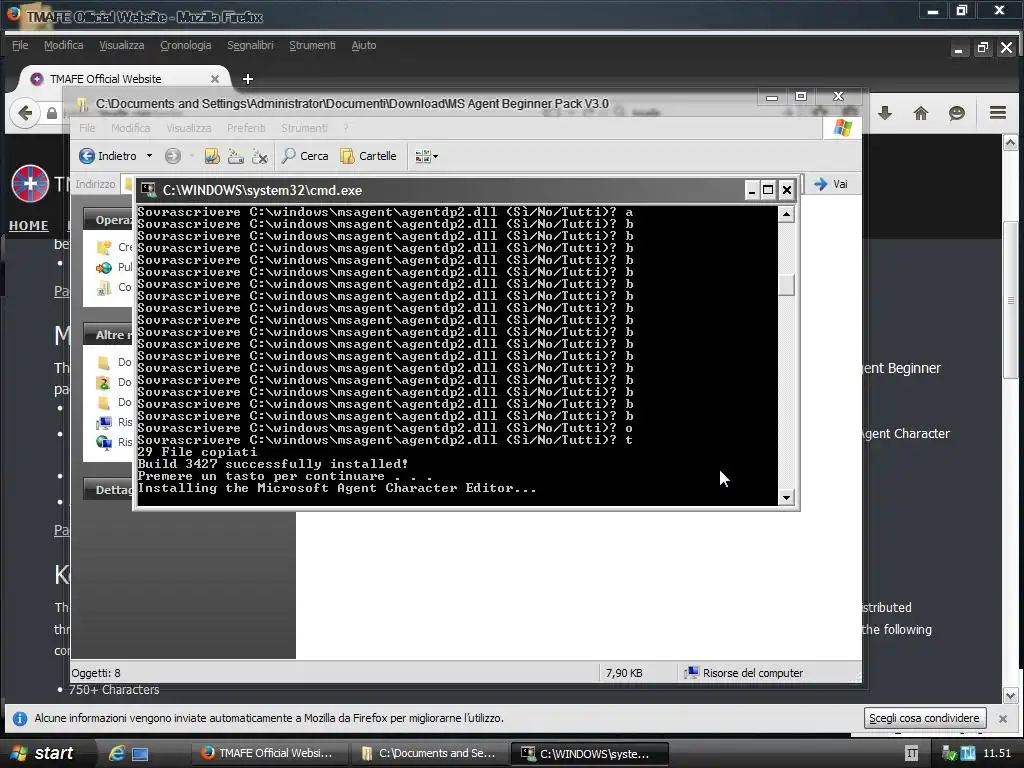Open new Firefox tab with plus
Image resolution: width=1024 pixels, height=768 pixels.
(x=248, y=79)
